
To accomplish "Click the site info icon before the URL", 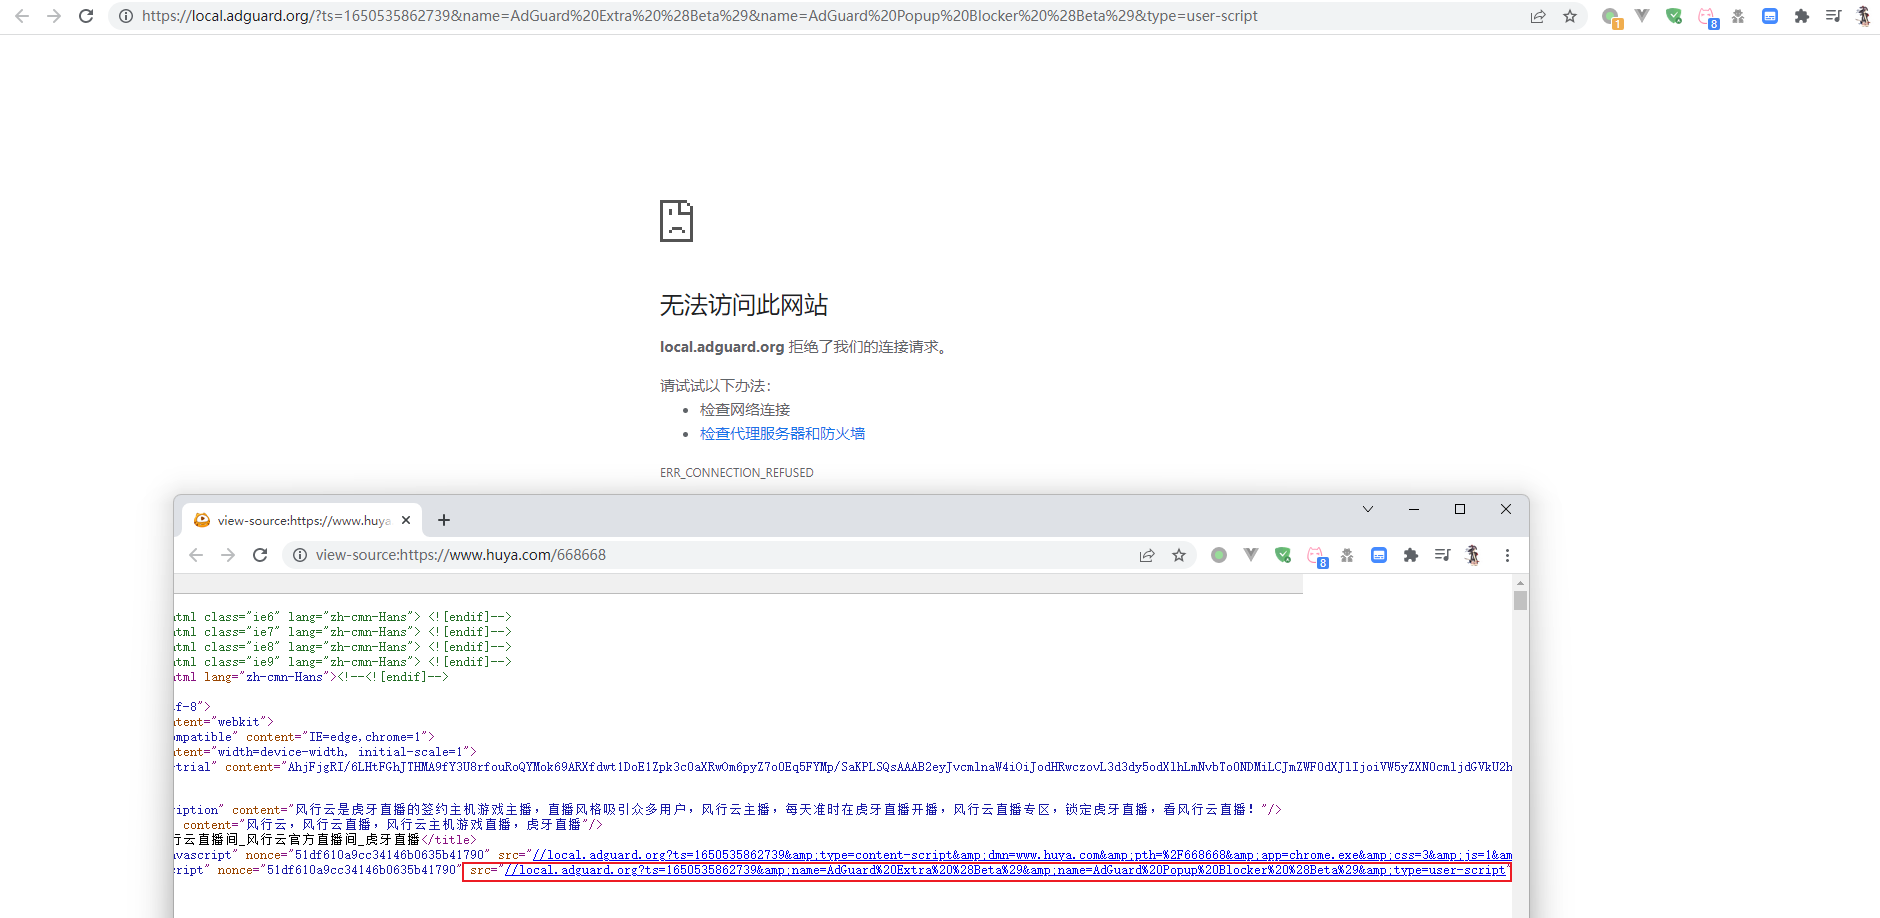I will [x=124, y=16].
